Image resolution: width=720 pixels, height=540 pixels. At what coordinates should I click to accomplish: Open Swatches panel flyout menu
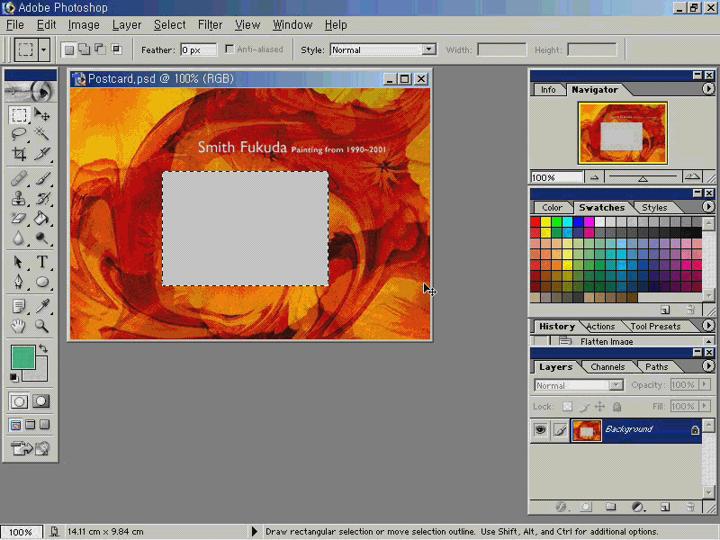tap(708, 207)
